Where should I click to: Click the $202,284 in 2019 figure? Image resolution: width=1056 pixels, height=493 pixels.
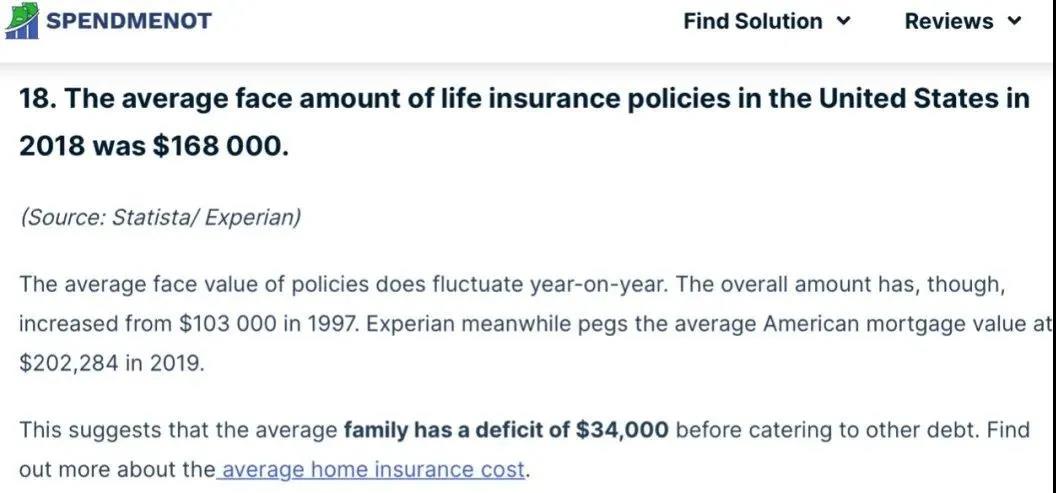coord(110,364)
